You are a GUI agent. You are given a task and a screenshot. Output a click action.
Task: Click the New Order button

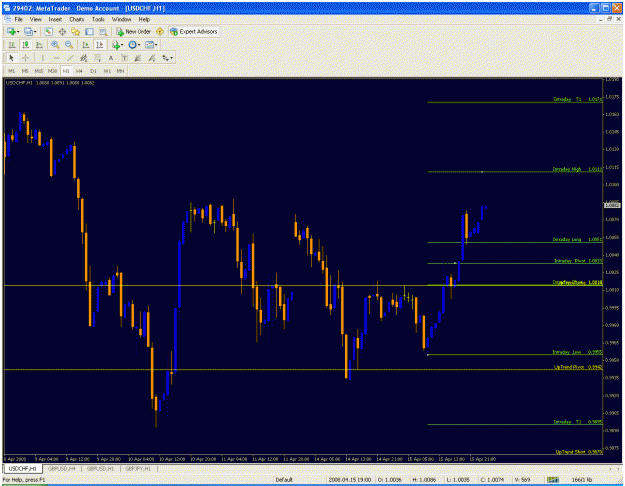click(x=134, y=31)
